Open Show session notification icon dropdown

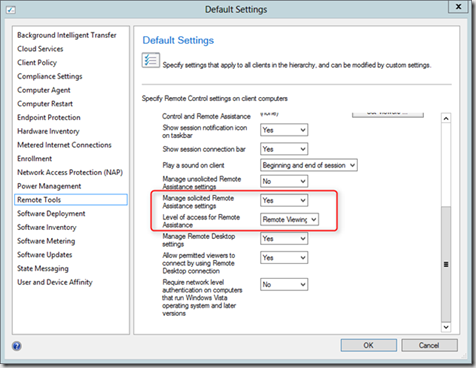pos(284,130)
